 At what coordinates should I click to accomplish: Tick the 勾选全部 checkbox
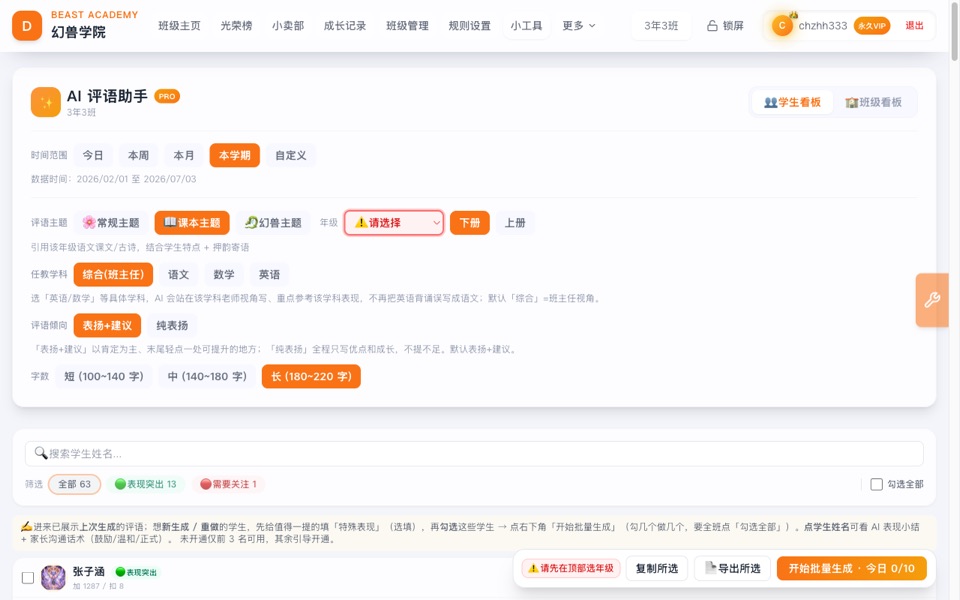pos(877,484)
